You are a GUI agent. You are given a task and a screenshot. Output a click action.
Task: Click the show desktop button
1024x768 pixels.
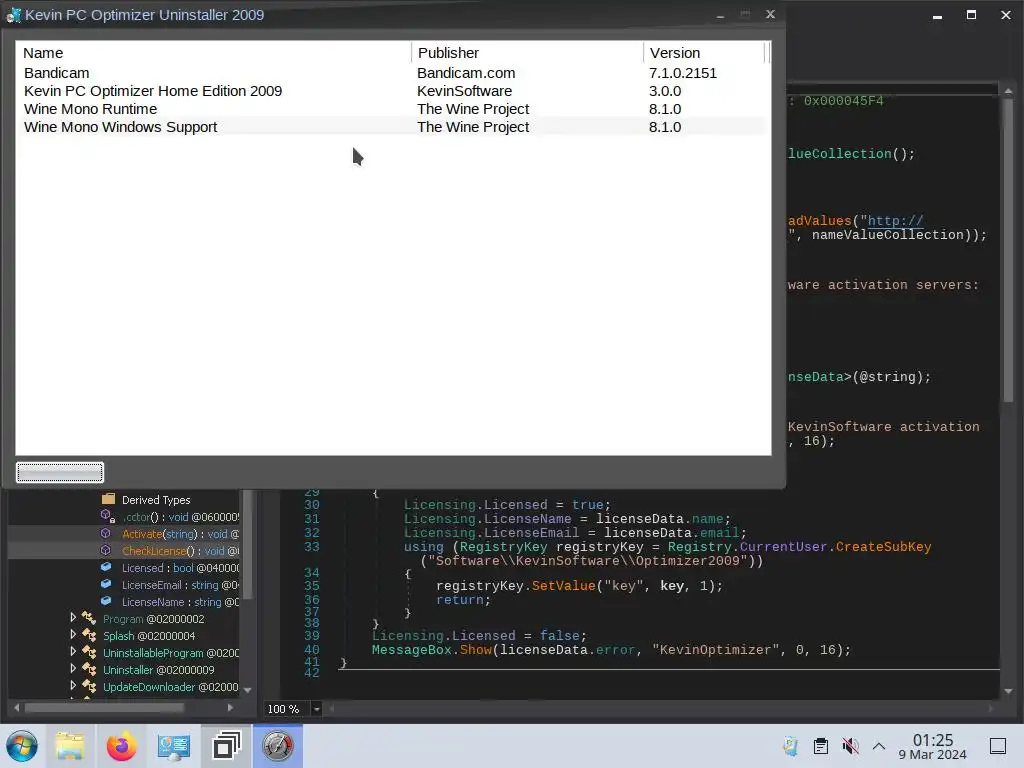coord(998,746)
